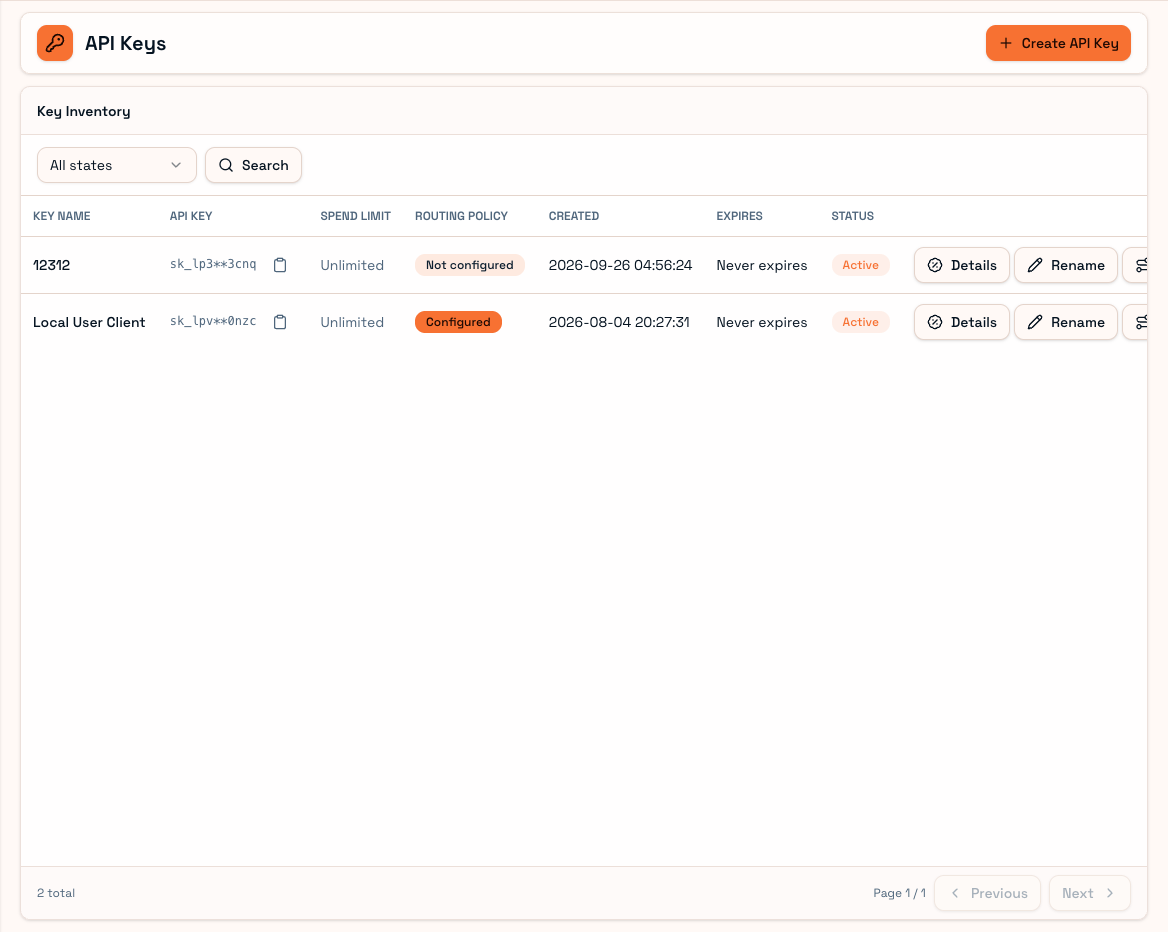Click the STATUS column header
1168x932 pixels.
(853, 216)
